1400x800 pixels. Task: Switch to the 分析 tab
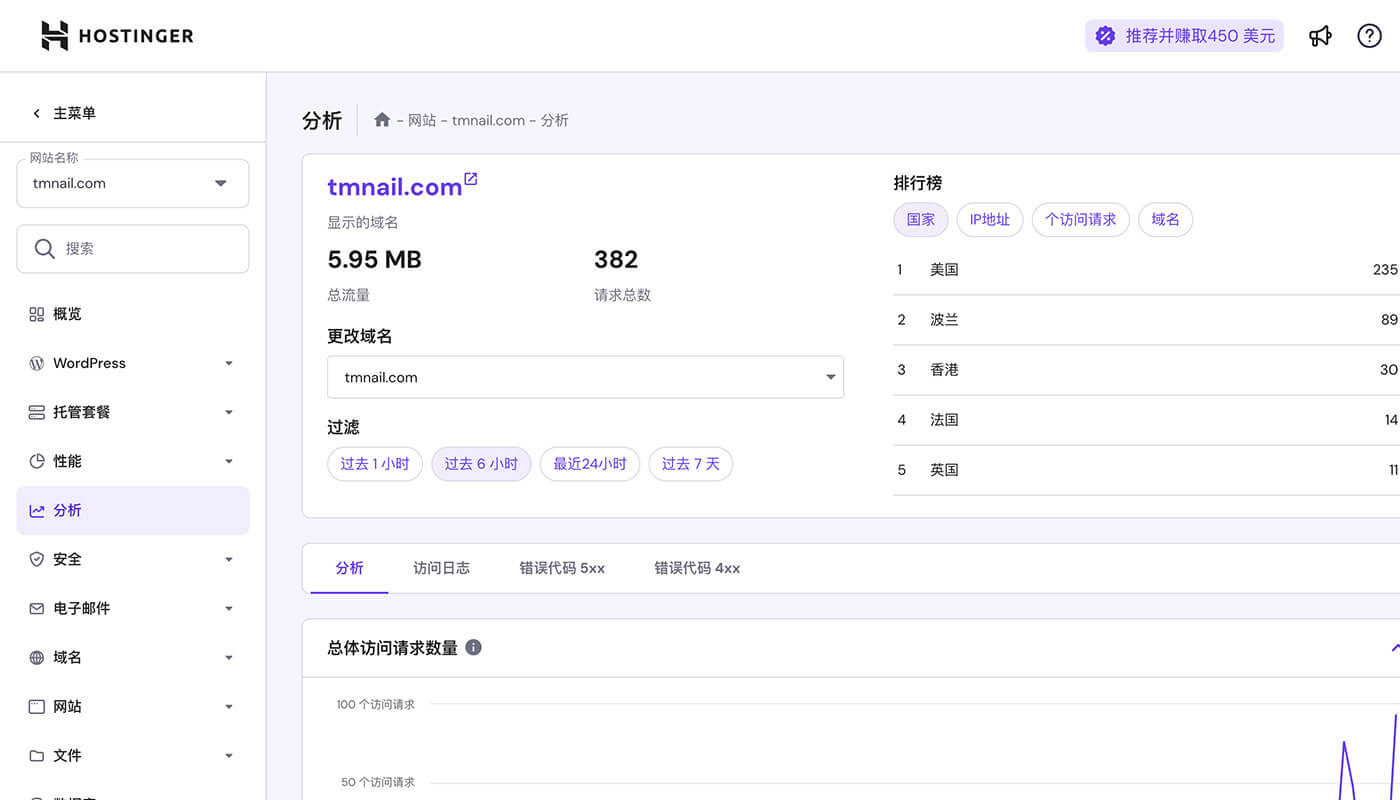(x=349, y=568)
